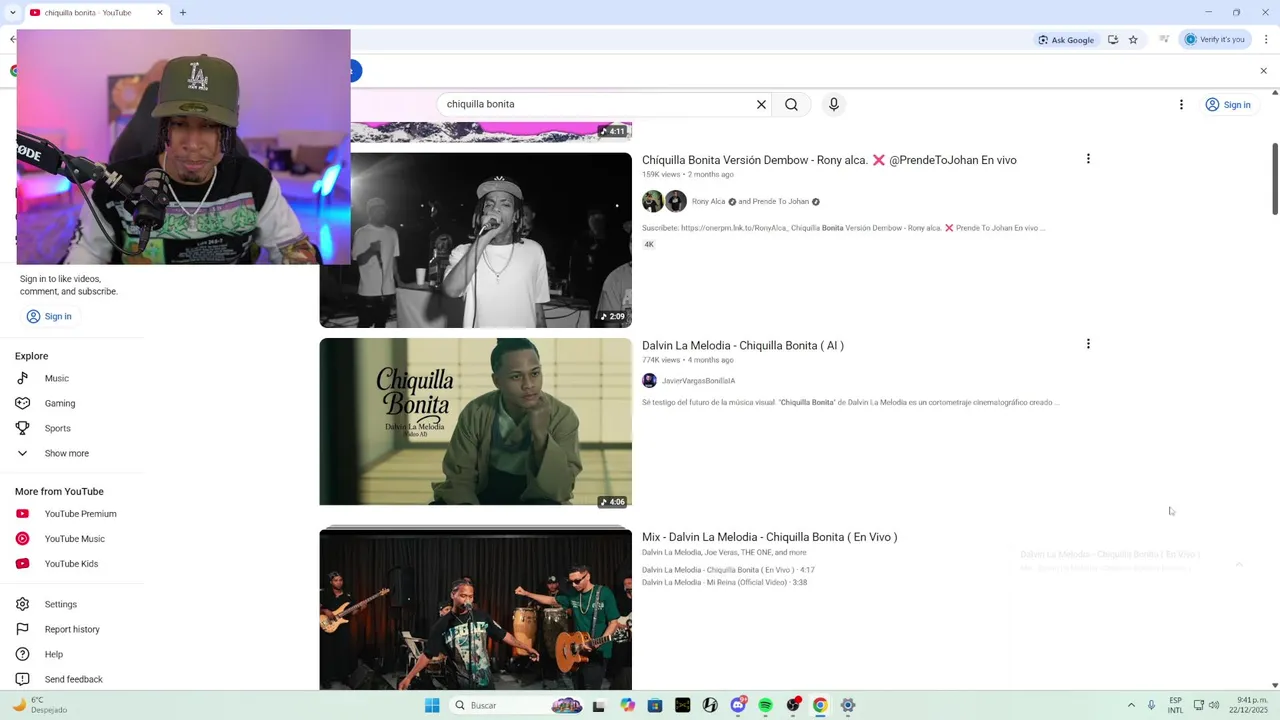Open options menu for Chiquilla Bonita Versión Dembow
This screenshot has width=1280, height=720.
[x=1088, y=159]
